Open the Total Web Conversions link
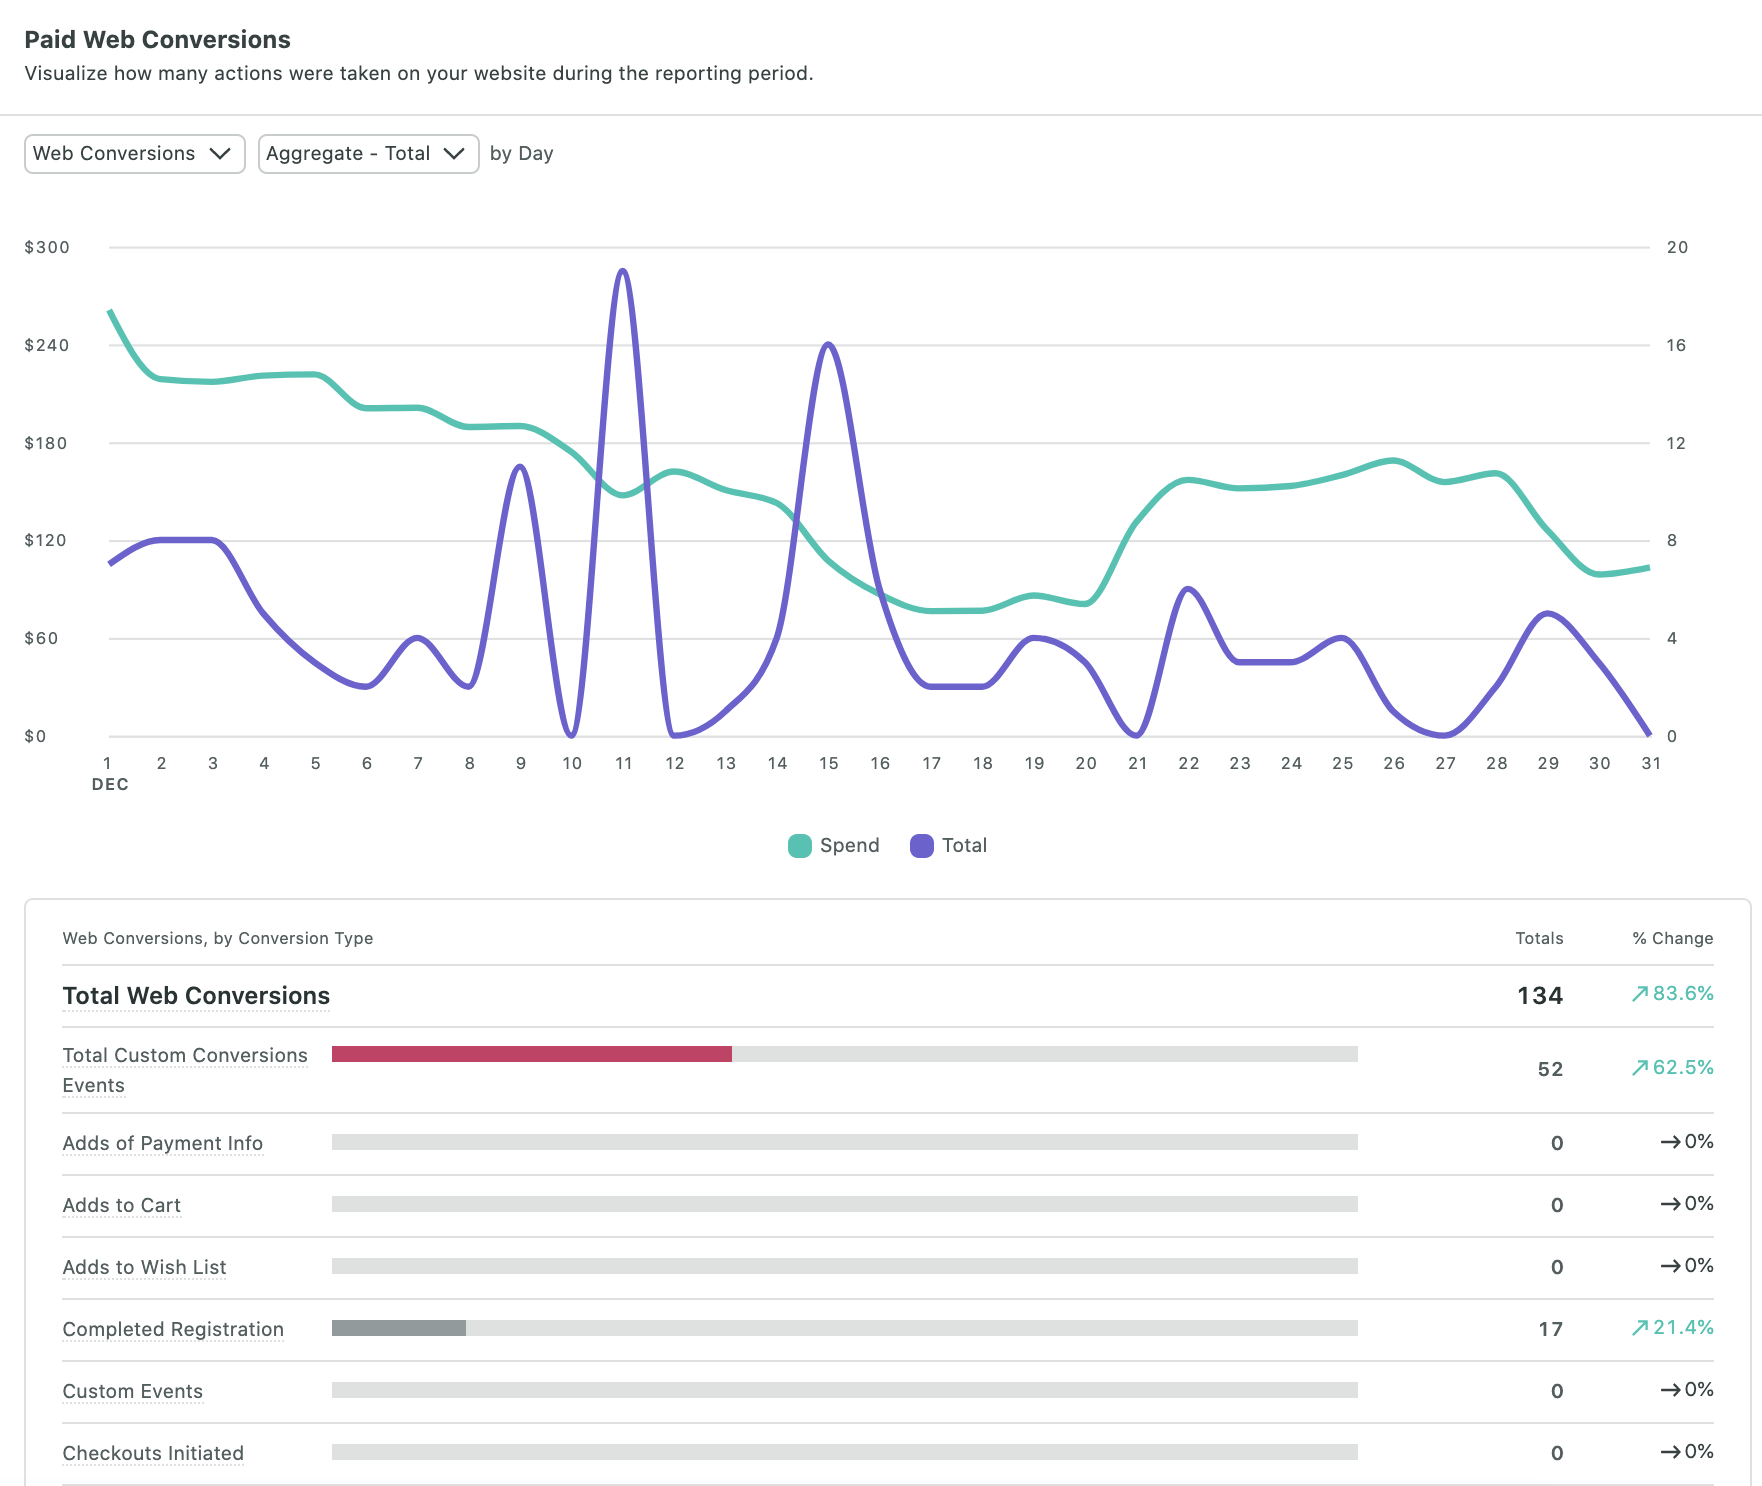Image resolution: width=1762 pixels, height=1486 pixels. (x=196, y=995)
